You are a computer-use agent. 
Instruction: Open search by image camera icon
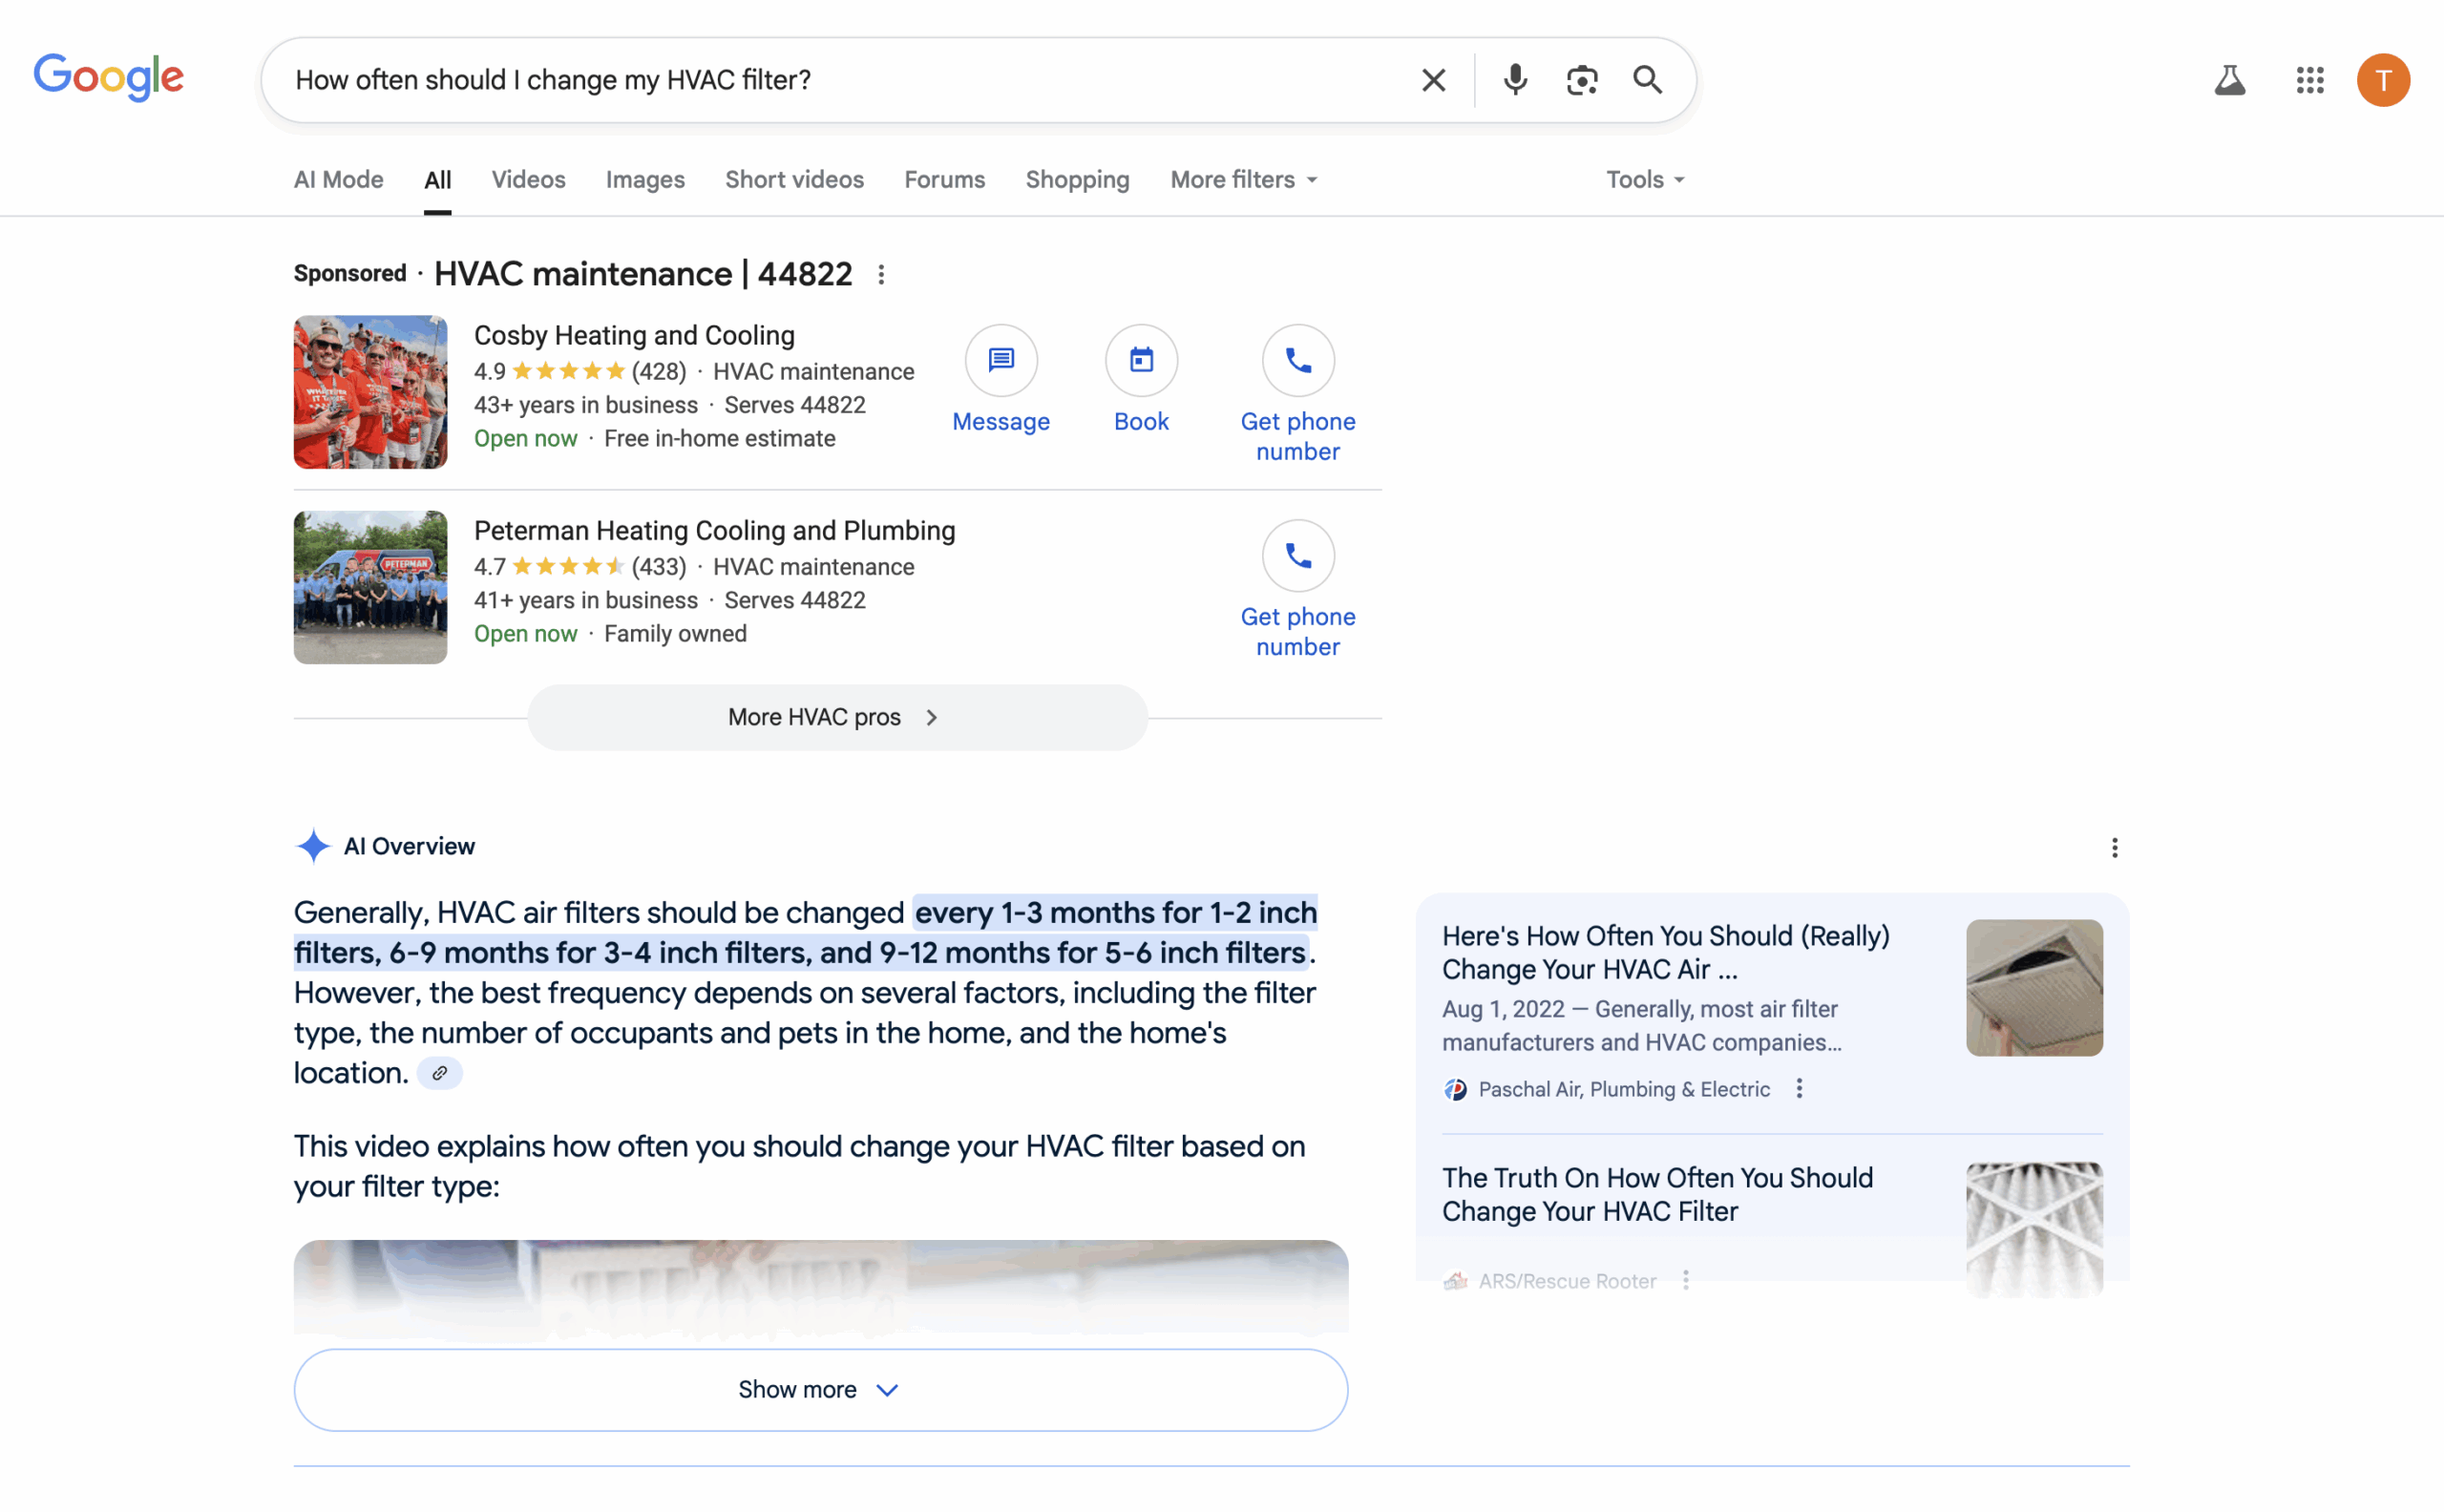1581,80
